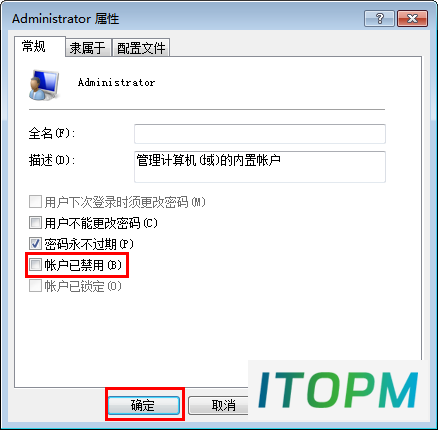Click the 全名(F) label
The image size is (438, 430).
(x=52, y=134)
